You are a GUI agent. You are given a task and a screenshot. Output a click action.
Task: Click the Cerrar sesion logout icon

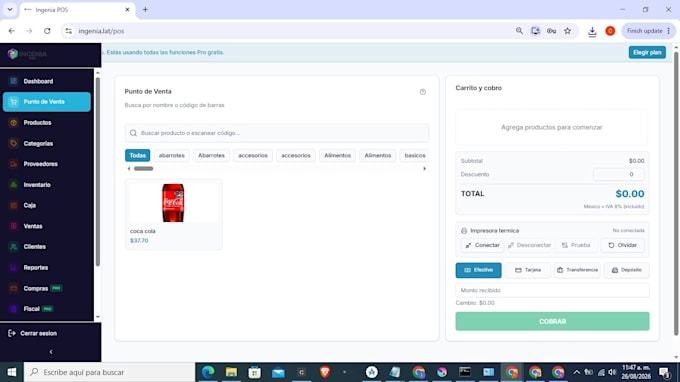click(12, 333)
